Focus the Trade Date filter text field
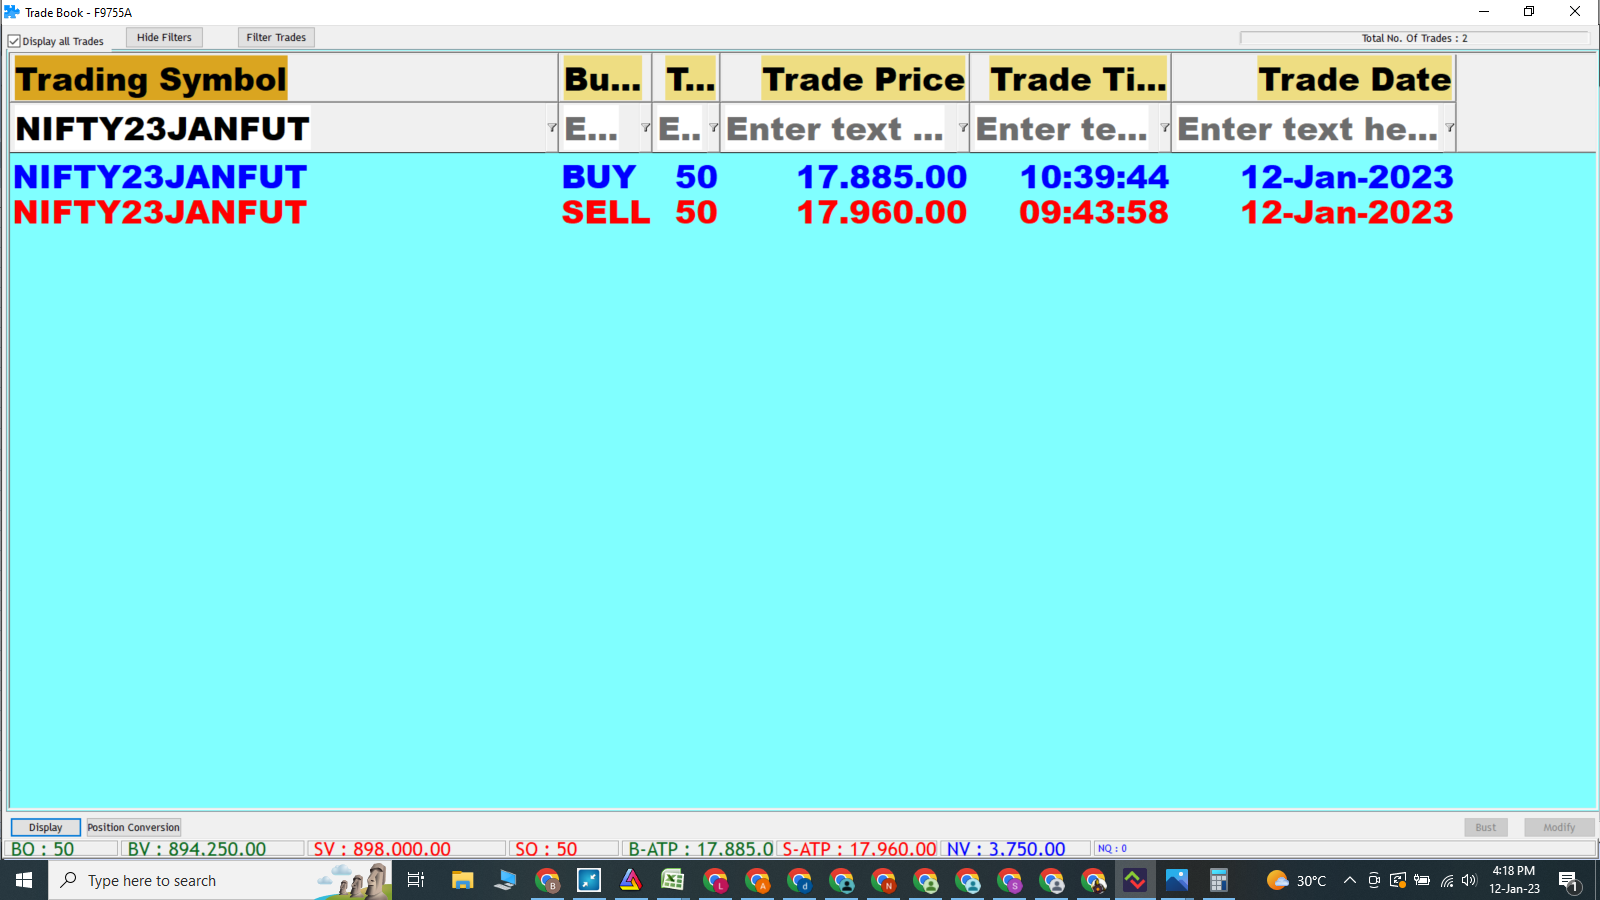1600x900 pixels. pos(1309,128)
